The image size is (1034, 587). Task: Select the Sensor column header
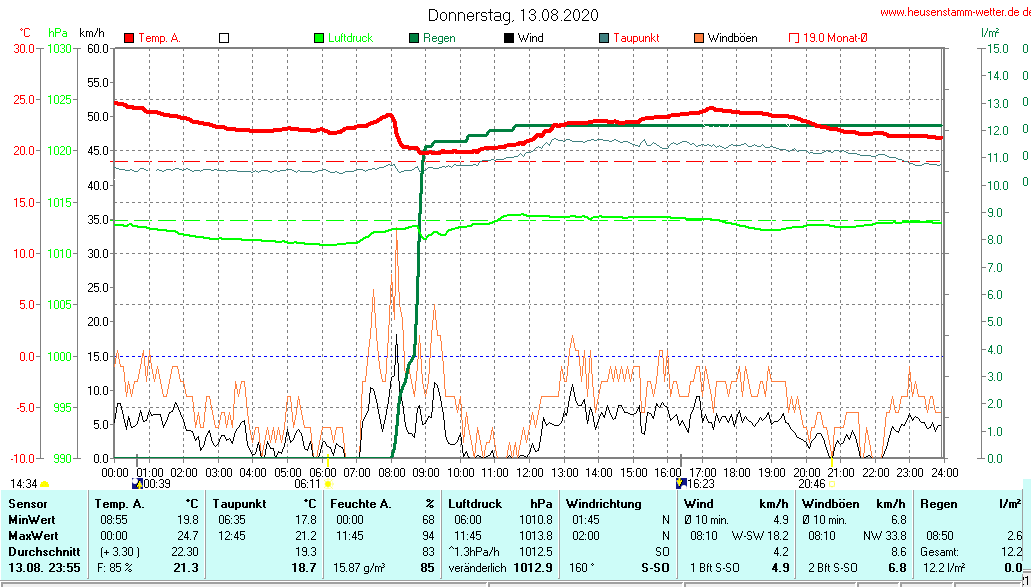(27, 504)
